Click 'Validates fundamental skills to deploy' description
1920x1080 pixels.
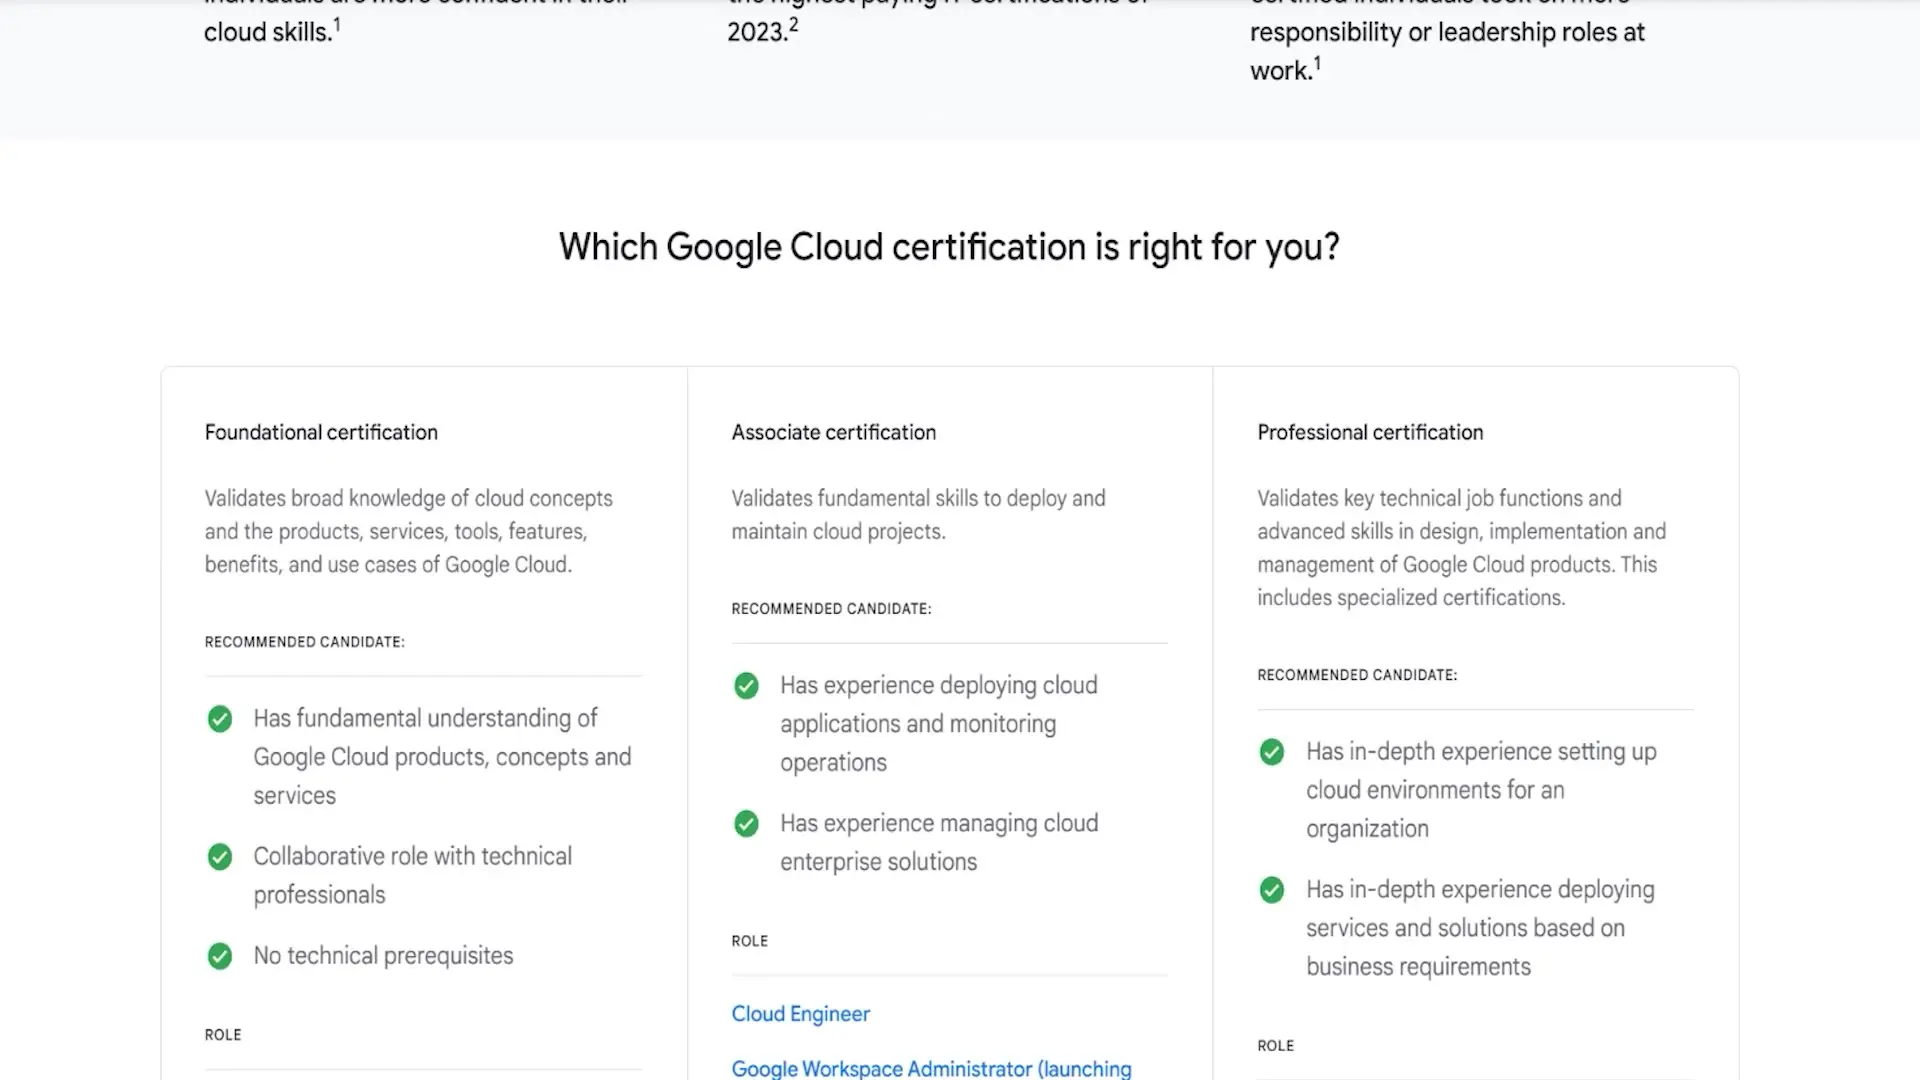(918, 514)
